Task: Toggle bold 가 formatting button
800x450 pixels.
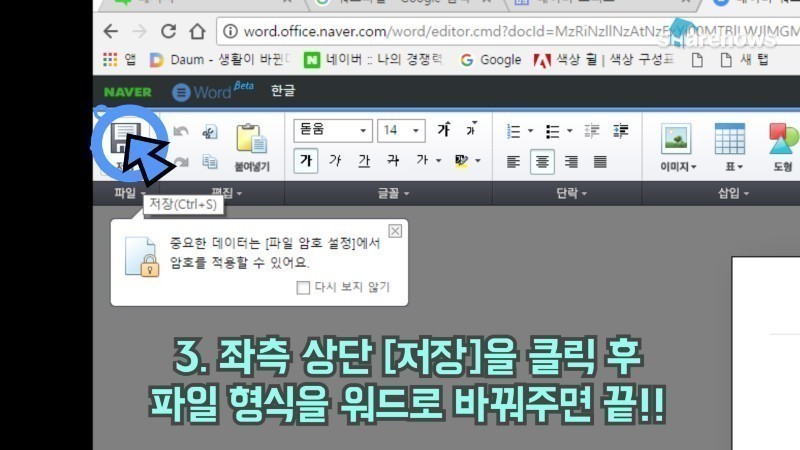Action: pyautogui.click(x=306, y=161)
